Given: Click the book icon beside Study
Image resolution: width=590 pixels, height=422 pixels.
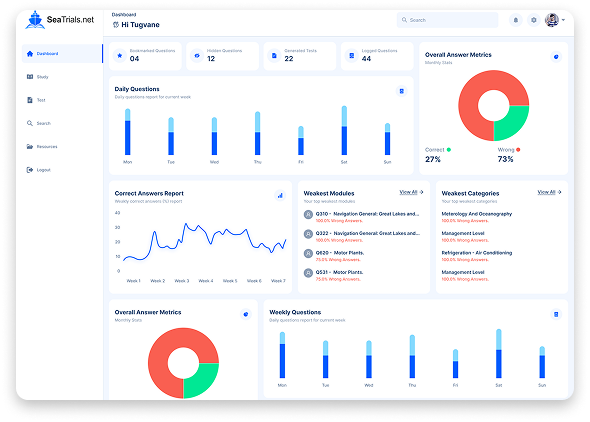Looking at the screenshot, I should tap(30, 77).
